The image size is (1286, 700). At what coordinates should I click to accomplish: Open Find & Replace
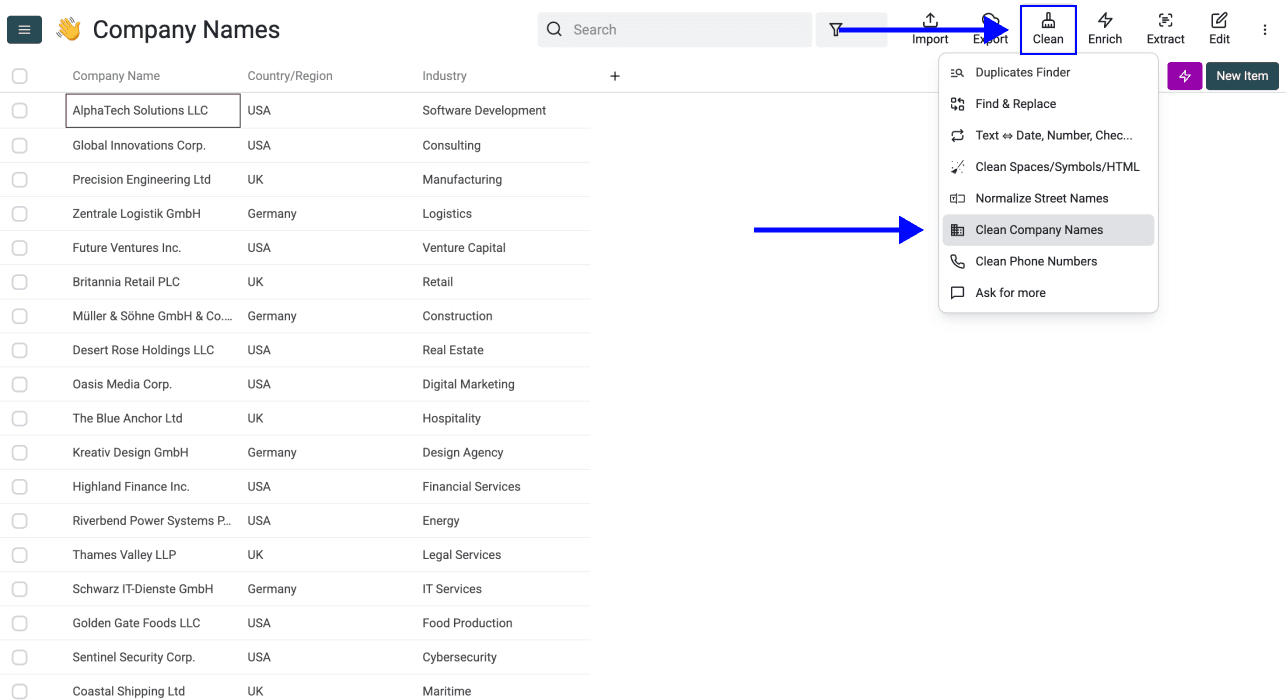point(1016,103)
